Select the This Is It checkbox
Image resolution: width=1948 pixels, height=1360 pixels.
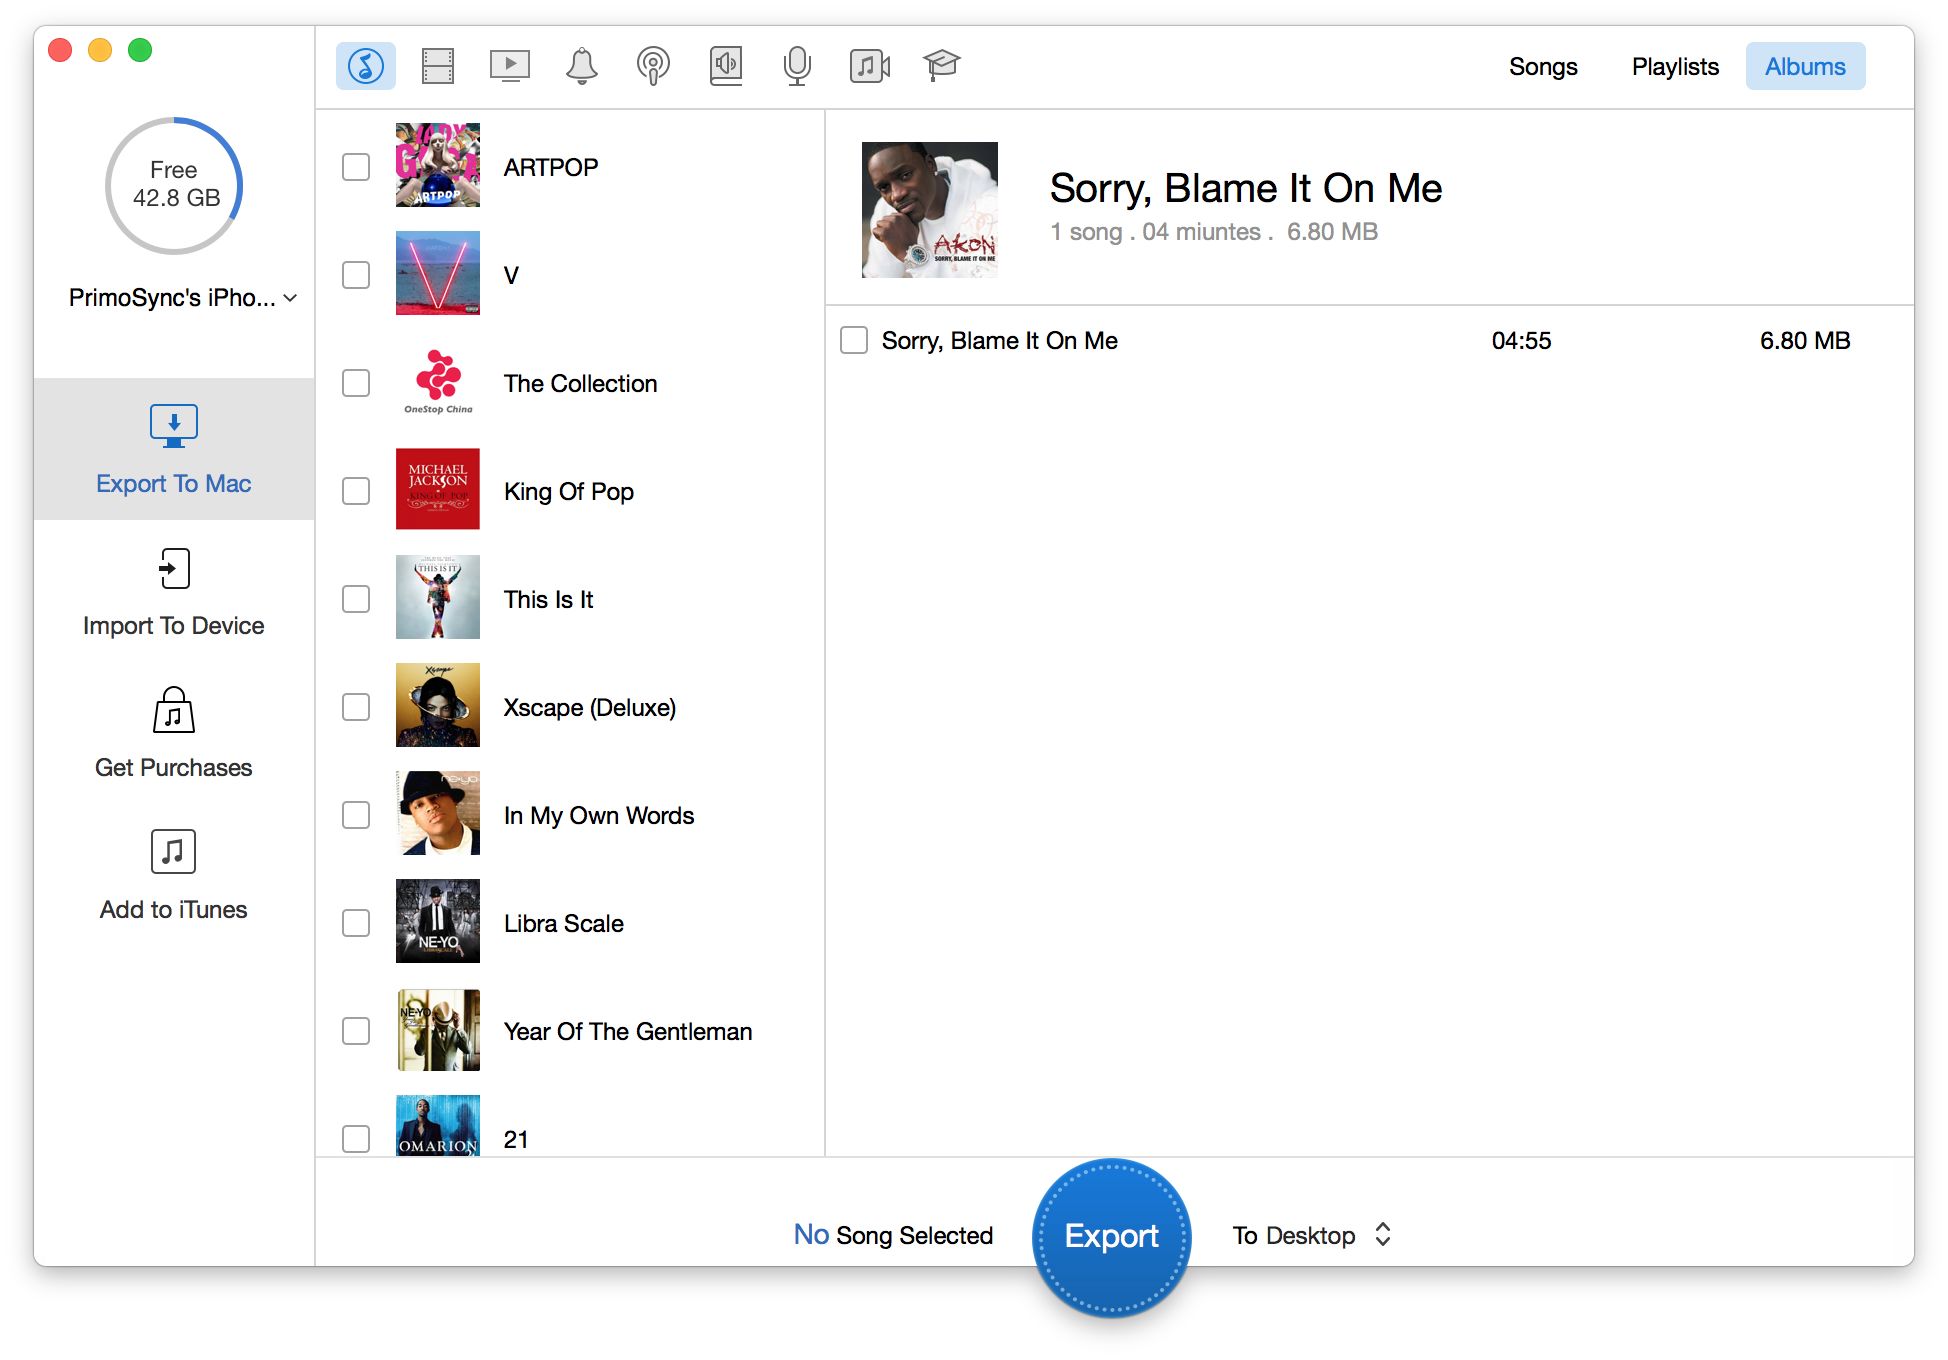(x=356, y=599)
